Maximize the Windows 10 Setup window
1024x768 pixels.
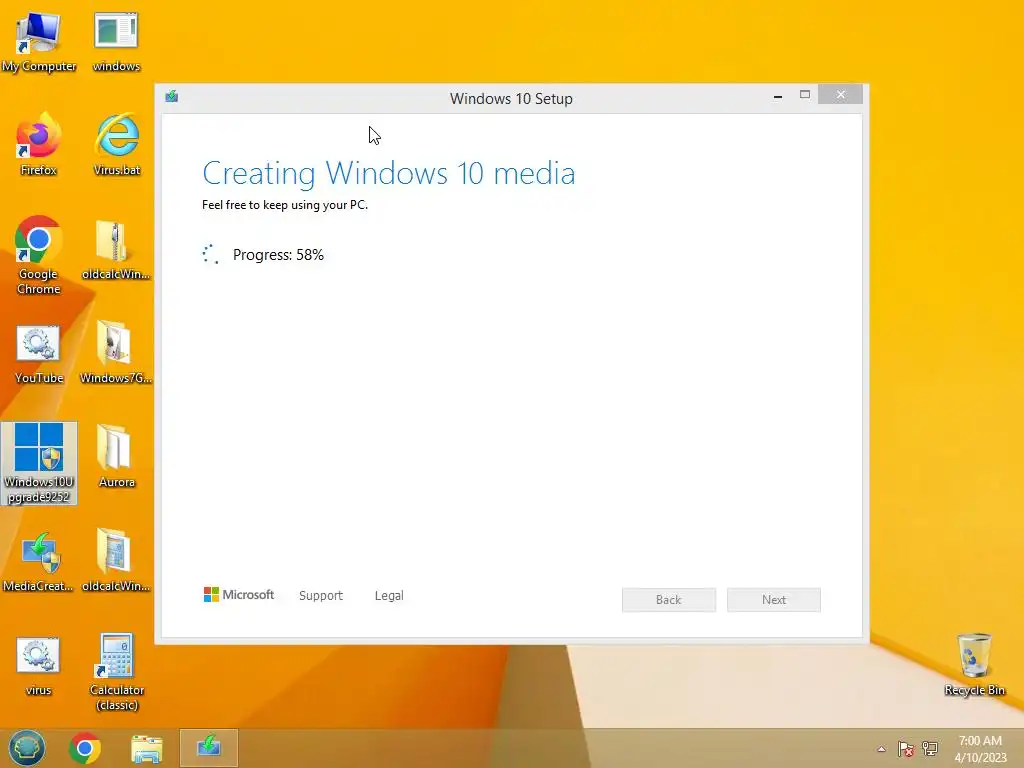pyautogui.click(x=805, y=95)
